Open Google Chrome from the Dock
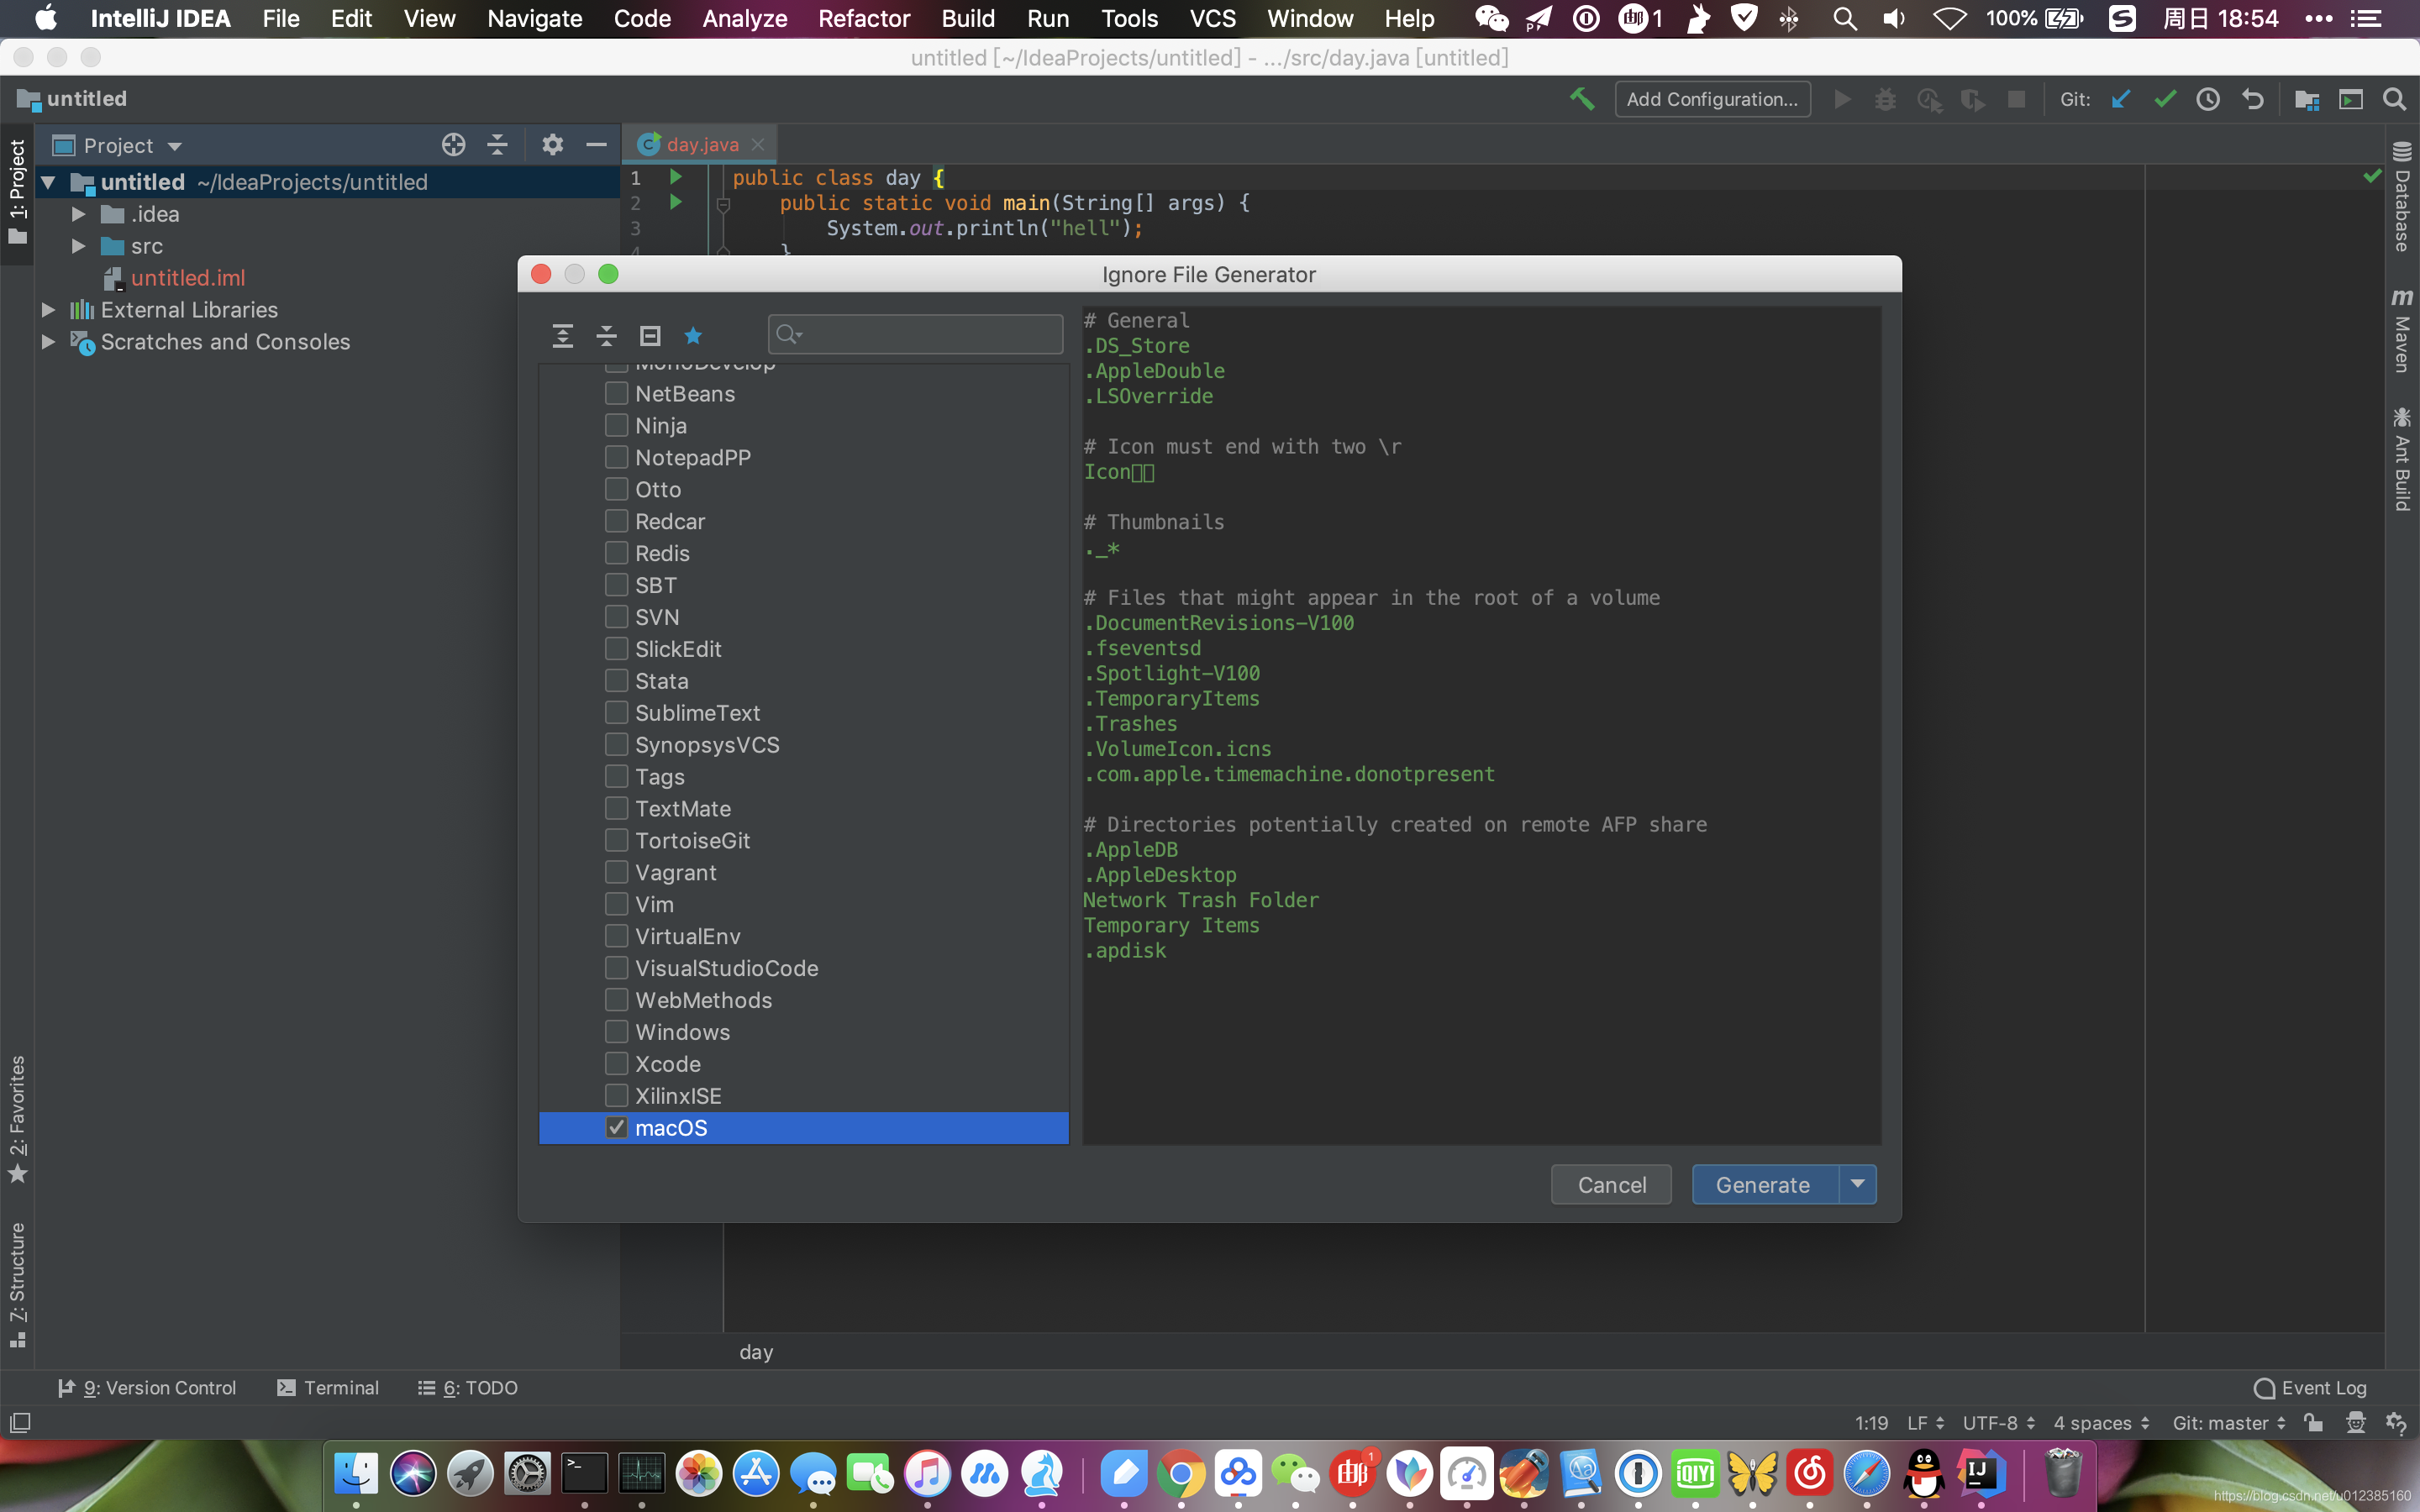The height and width of the screenshot is (1512, 2420). click(1181, 1473)
